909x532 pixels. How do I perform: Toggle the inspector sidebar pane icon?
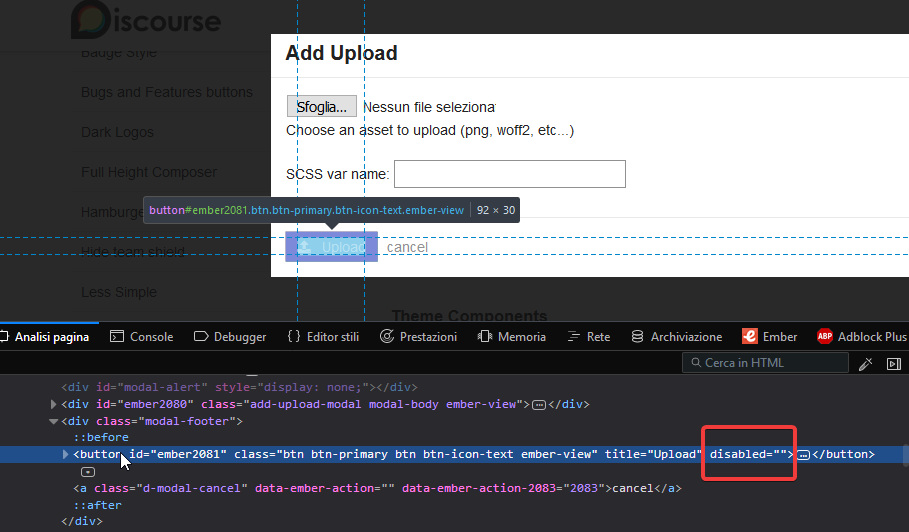tap(894, 363)
